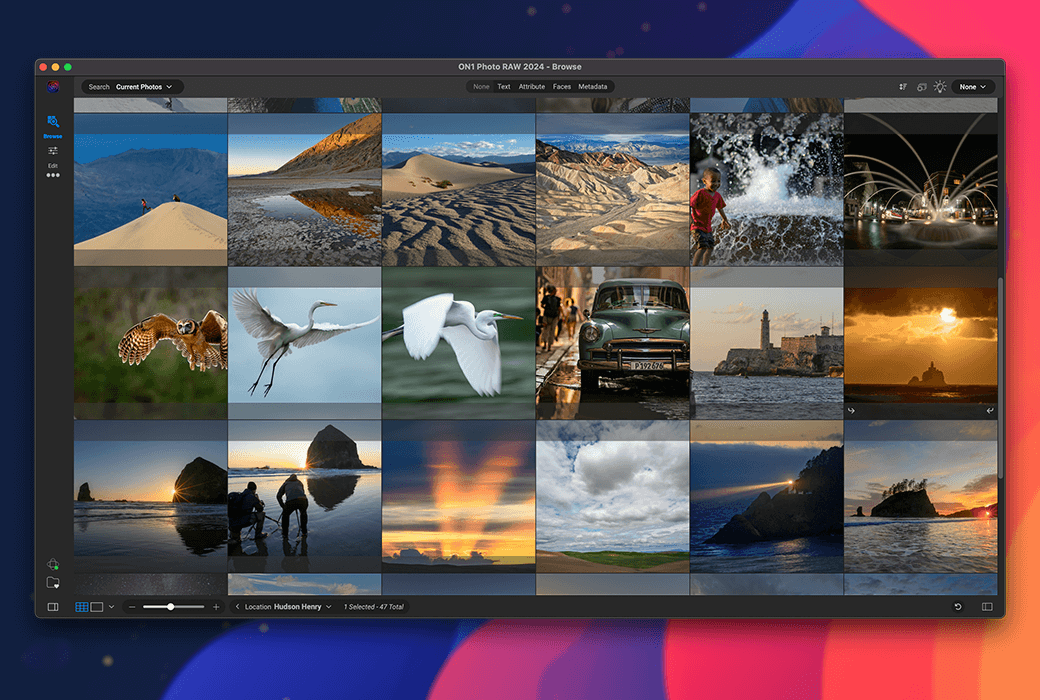The height and width of the screenshot is (700, 1040).
Task: Select the eroded badlands landscape thumbnail
Action: click(612, 189)
